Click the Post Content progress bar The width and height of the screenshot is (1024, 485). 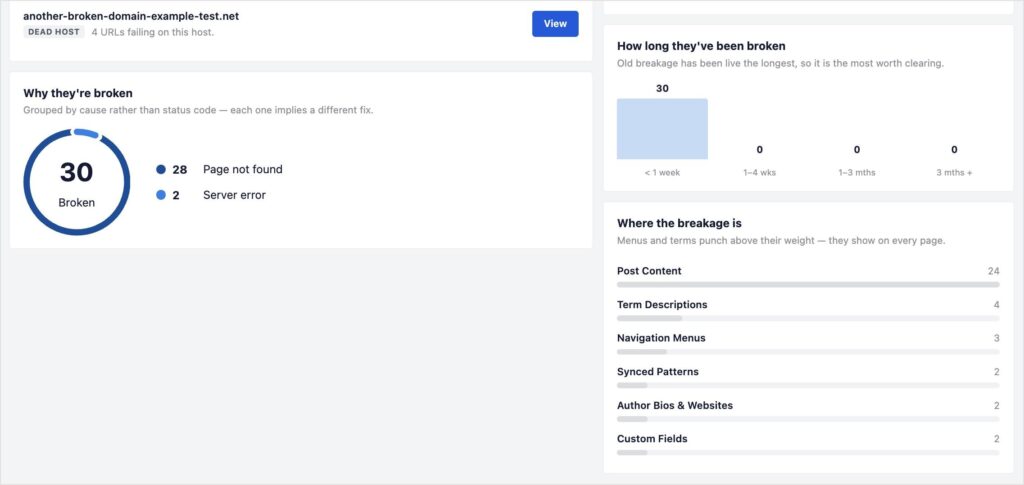point(808,285)
